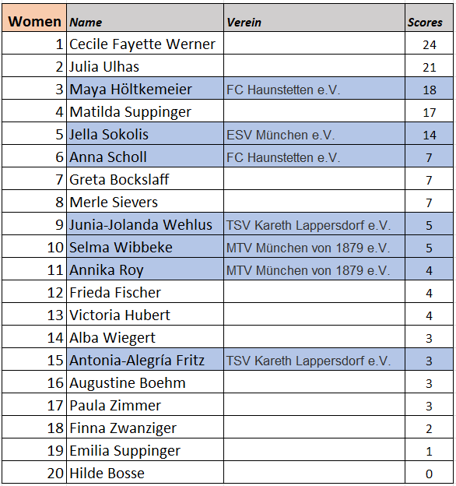Viewport: 456px width, 486px height.
Task: Click Antonia-Alegría Fritz name cell
Action: point(145,360)
